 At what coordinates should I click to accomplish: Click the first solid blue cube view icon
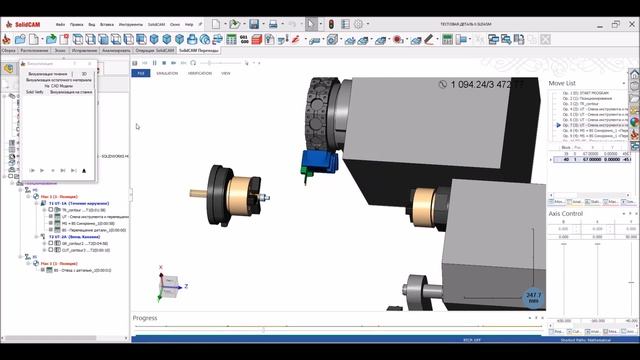(154, 39)
